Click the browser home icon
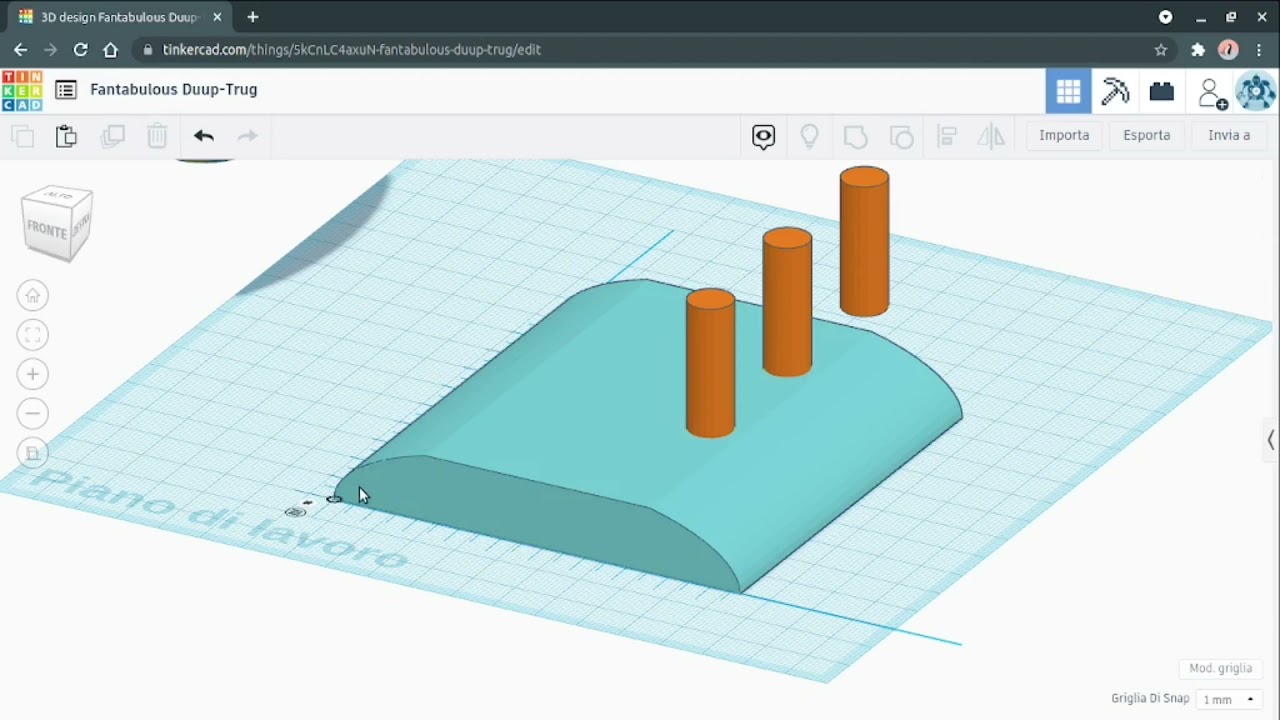 click(x=111, y=49)
